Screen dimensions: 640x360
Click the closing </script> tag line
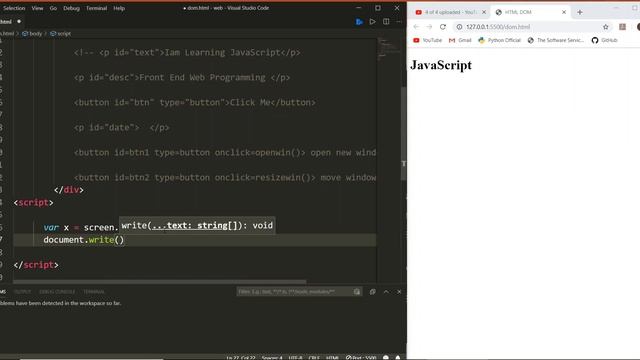pyautogui.click(x=36, y=265)
